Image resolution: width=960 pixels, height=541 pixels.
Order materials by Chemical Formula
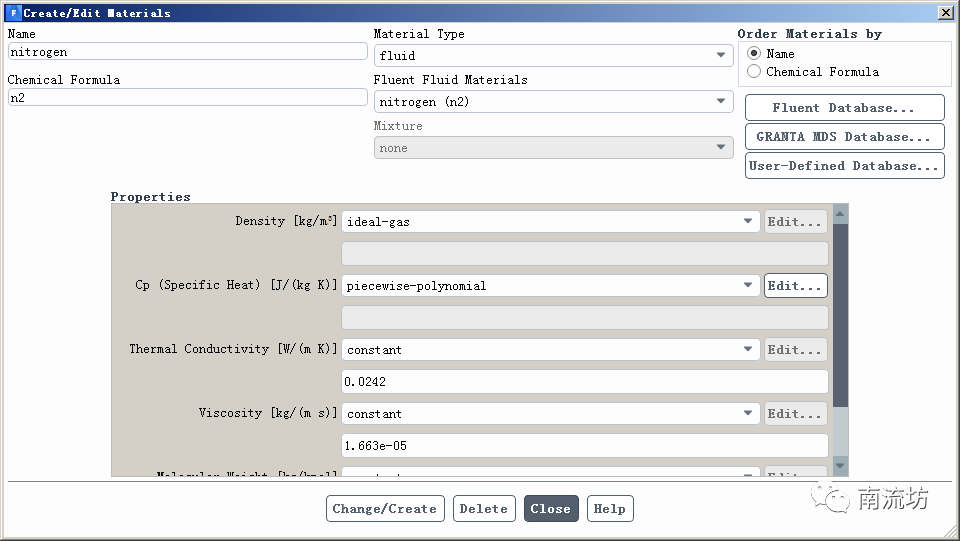coord(754,71)
